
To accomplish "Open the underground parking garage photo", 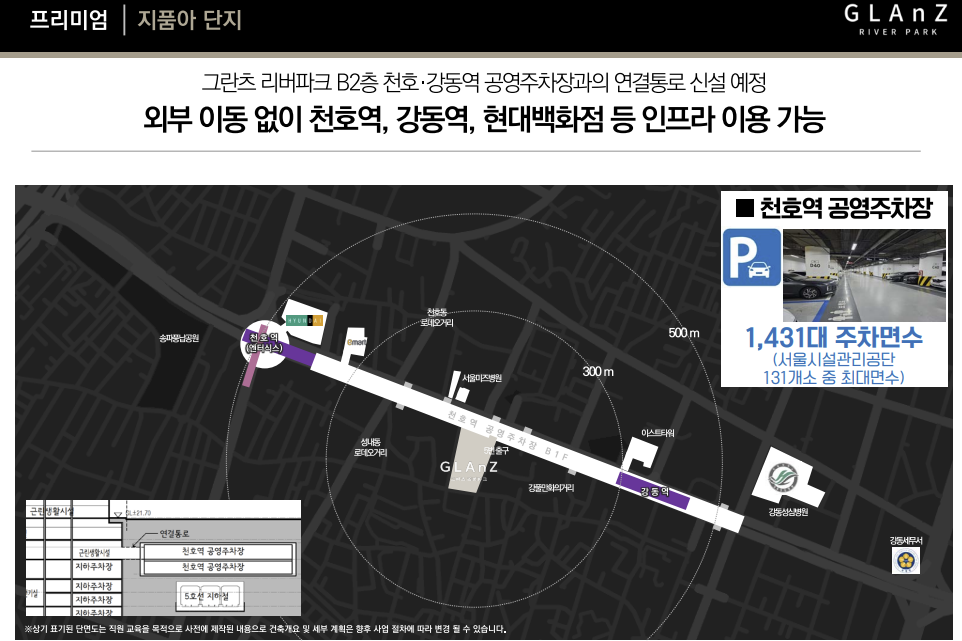I will (864, 275).
